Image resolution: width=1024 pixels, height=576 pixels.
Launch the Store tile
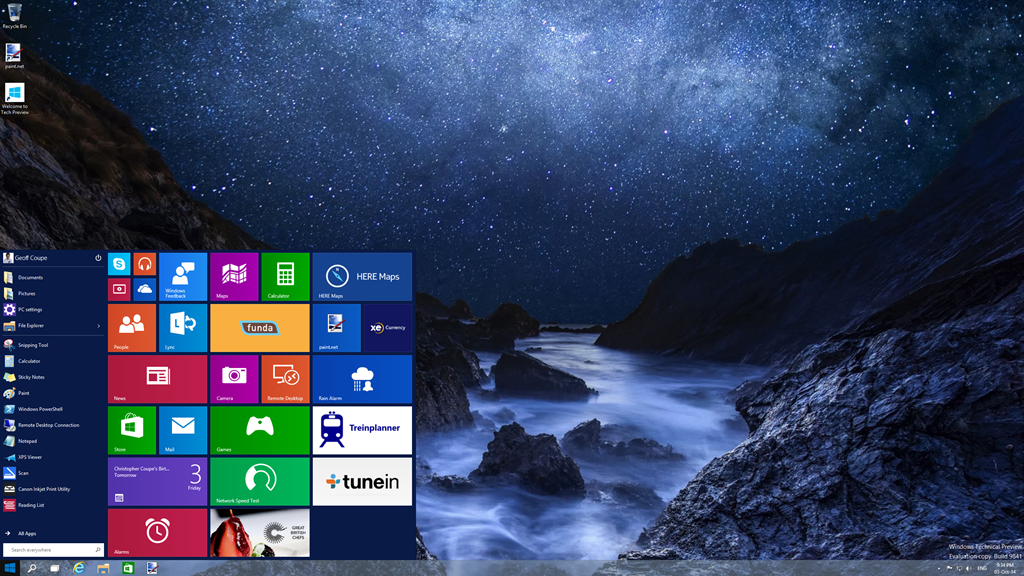tap(132, 430)
